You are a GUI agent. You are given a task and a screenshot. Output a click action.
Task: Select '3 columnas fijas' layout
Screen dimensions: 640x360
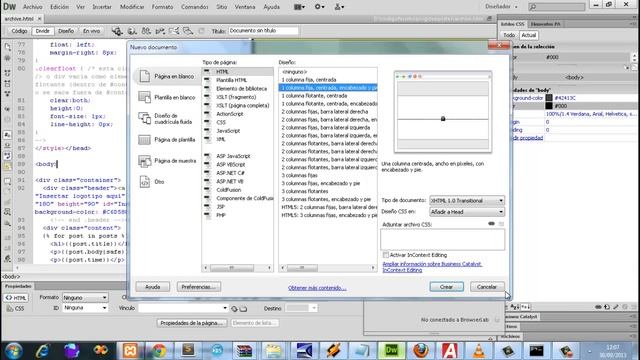coord(300,175)
